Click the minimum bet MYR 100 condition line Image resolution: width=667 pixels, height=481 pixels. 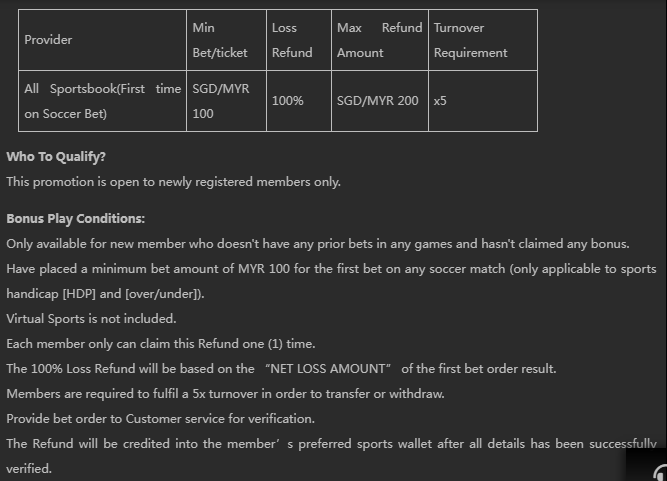(x=330, y=269)
